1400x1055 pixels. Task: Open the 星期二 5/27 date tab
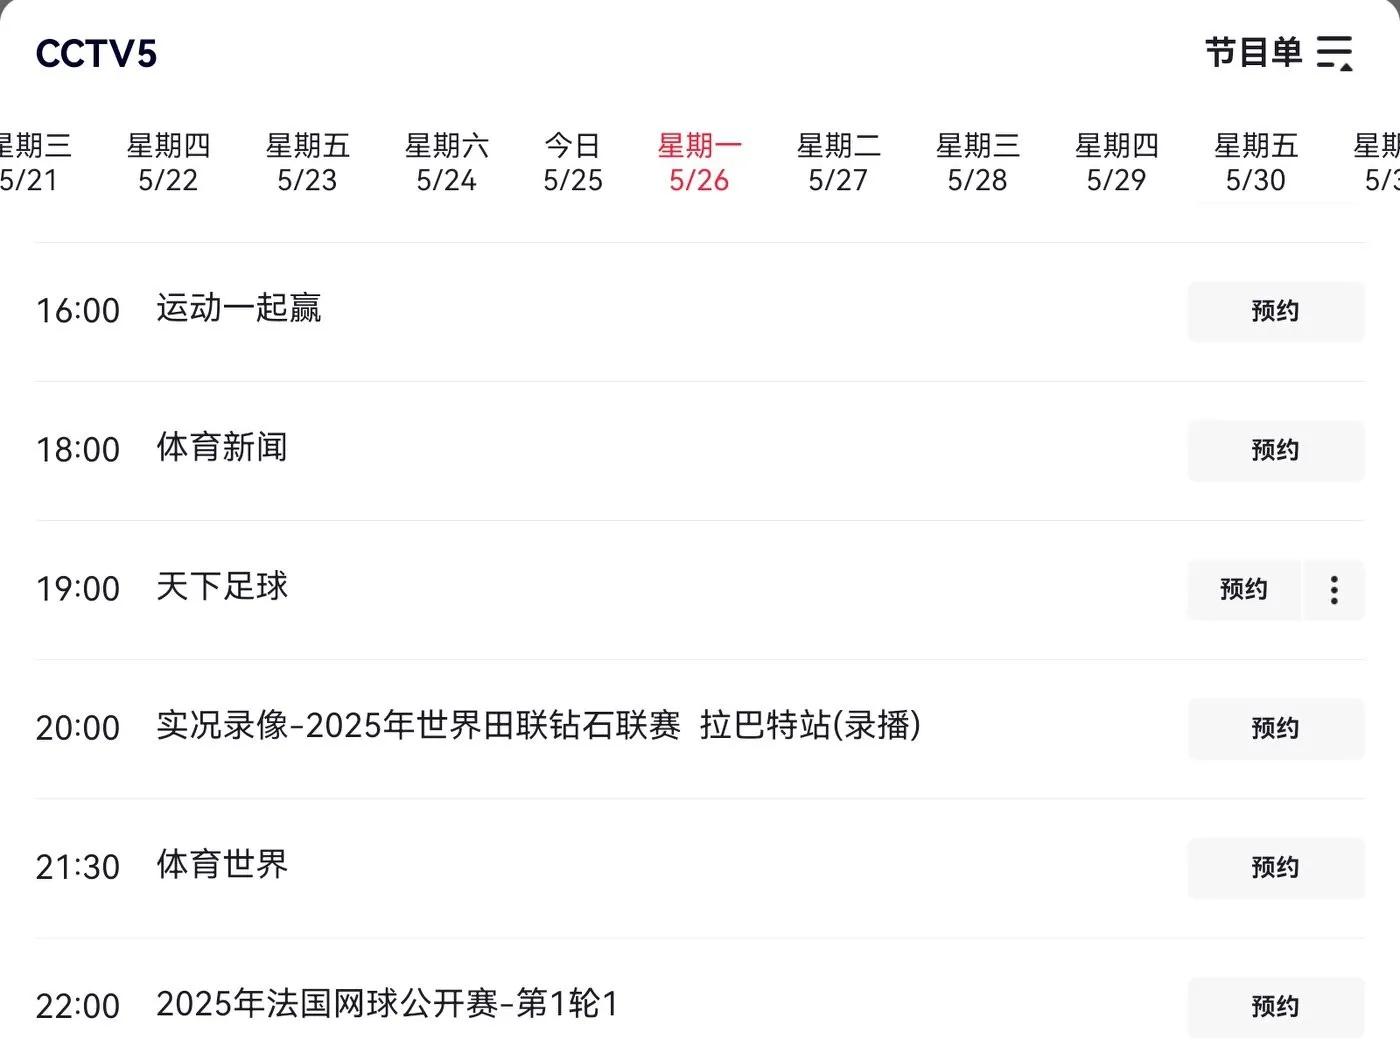pos(838,162)
